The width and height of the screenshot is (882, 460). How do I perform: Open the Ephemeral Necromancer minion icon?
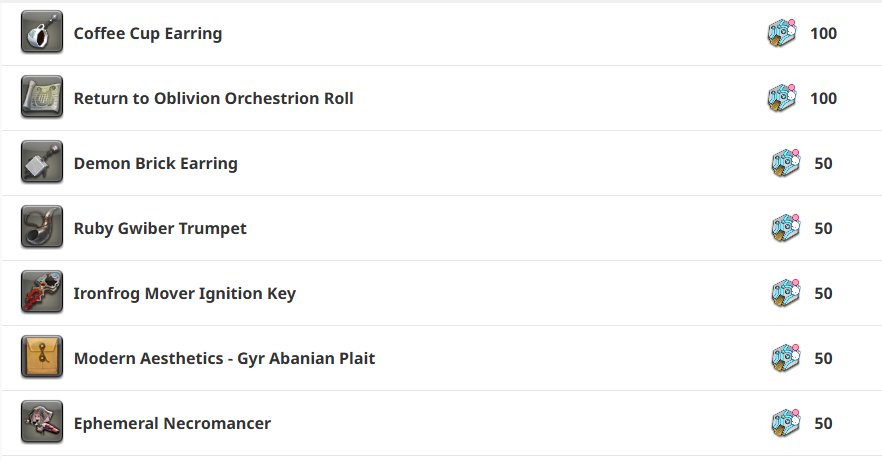click(x=42, y=422)
